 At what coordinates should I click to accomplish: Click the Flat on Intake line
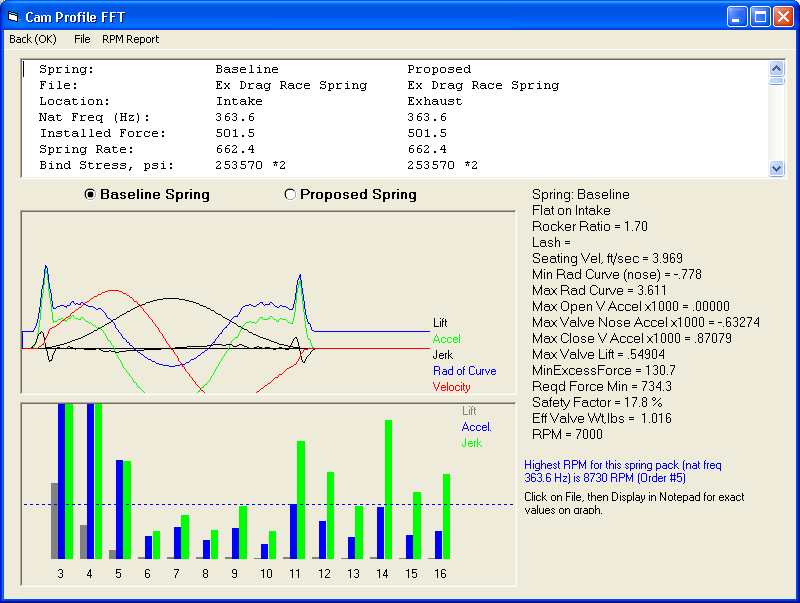pos(571,211)
